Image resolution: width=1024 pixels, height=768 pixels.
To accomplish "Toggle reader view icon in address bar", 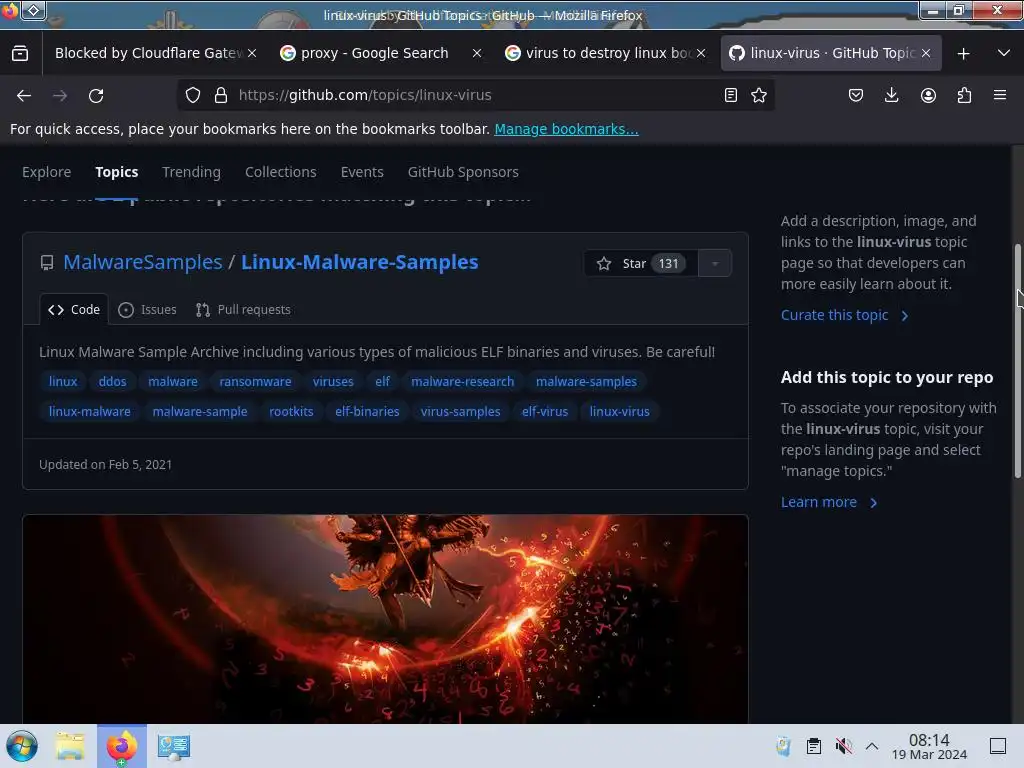I will (731, 95).
